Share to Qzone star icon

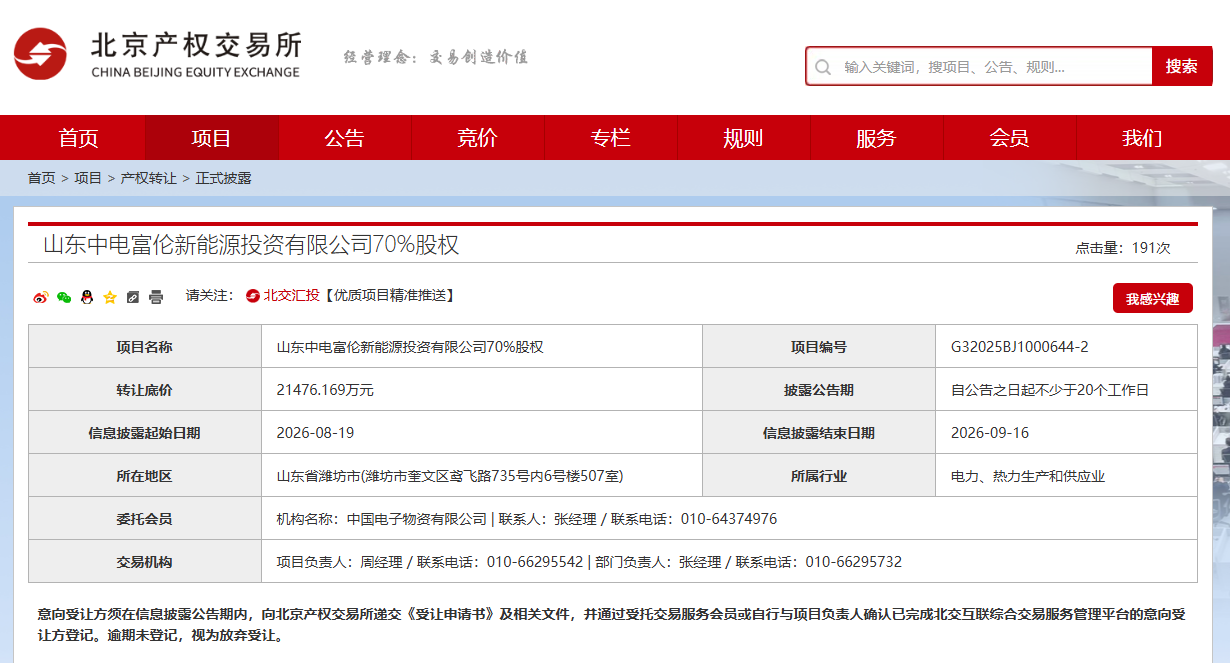click(110, 297)
